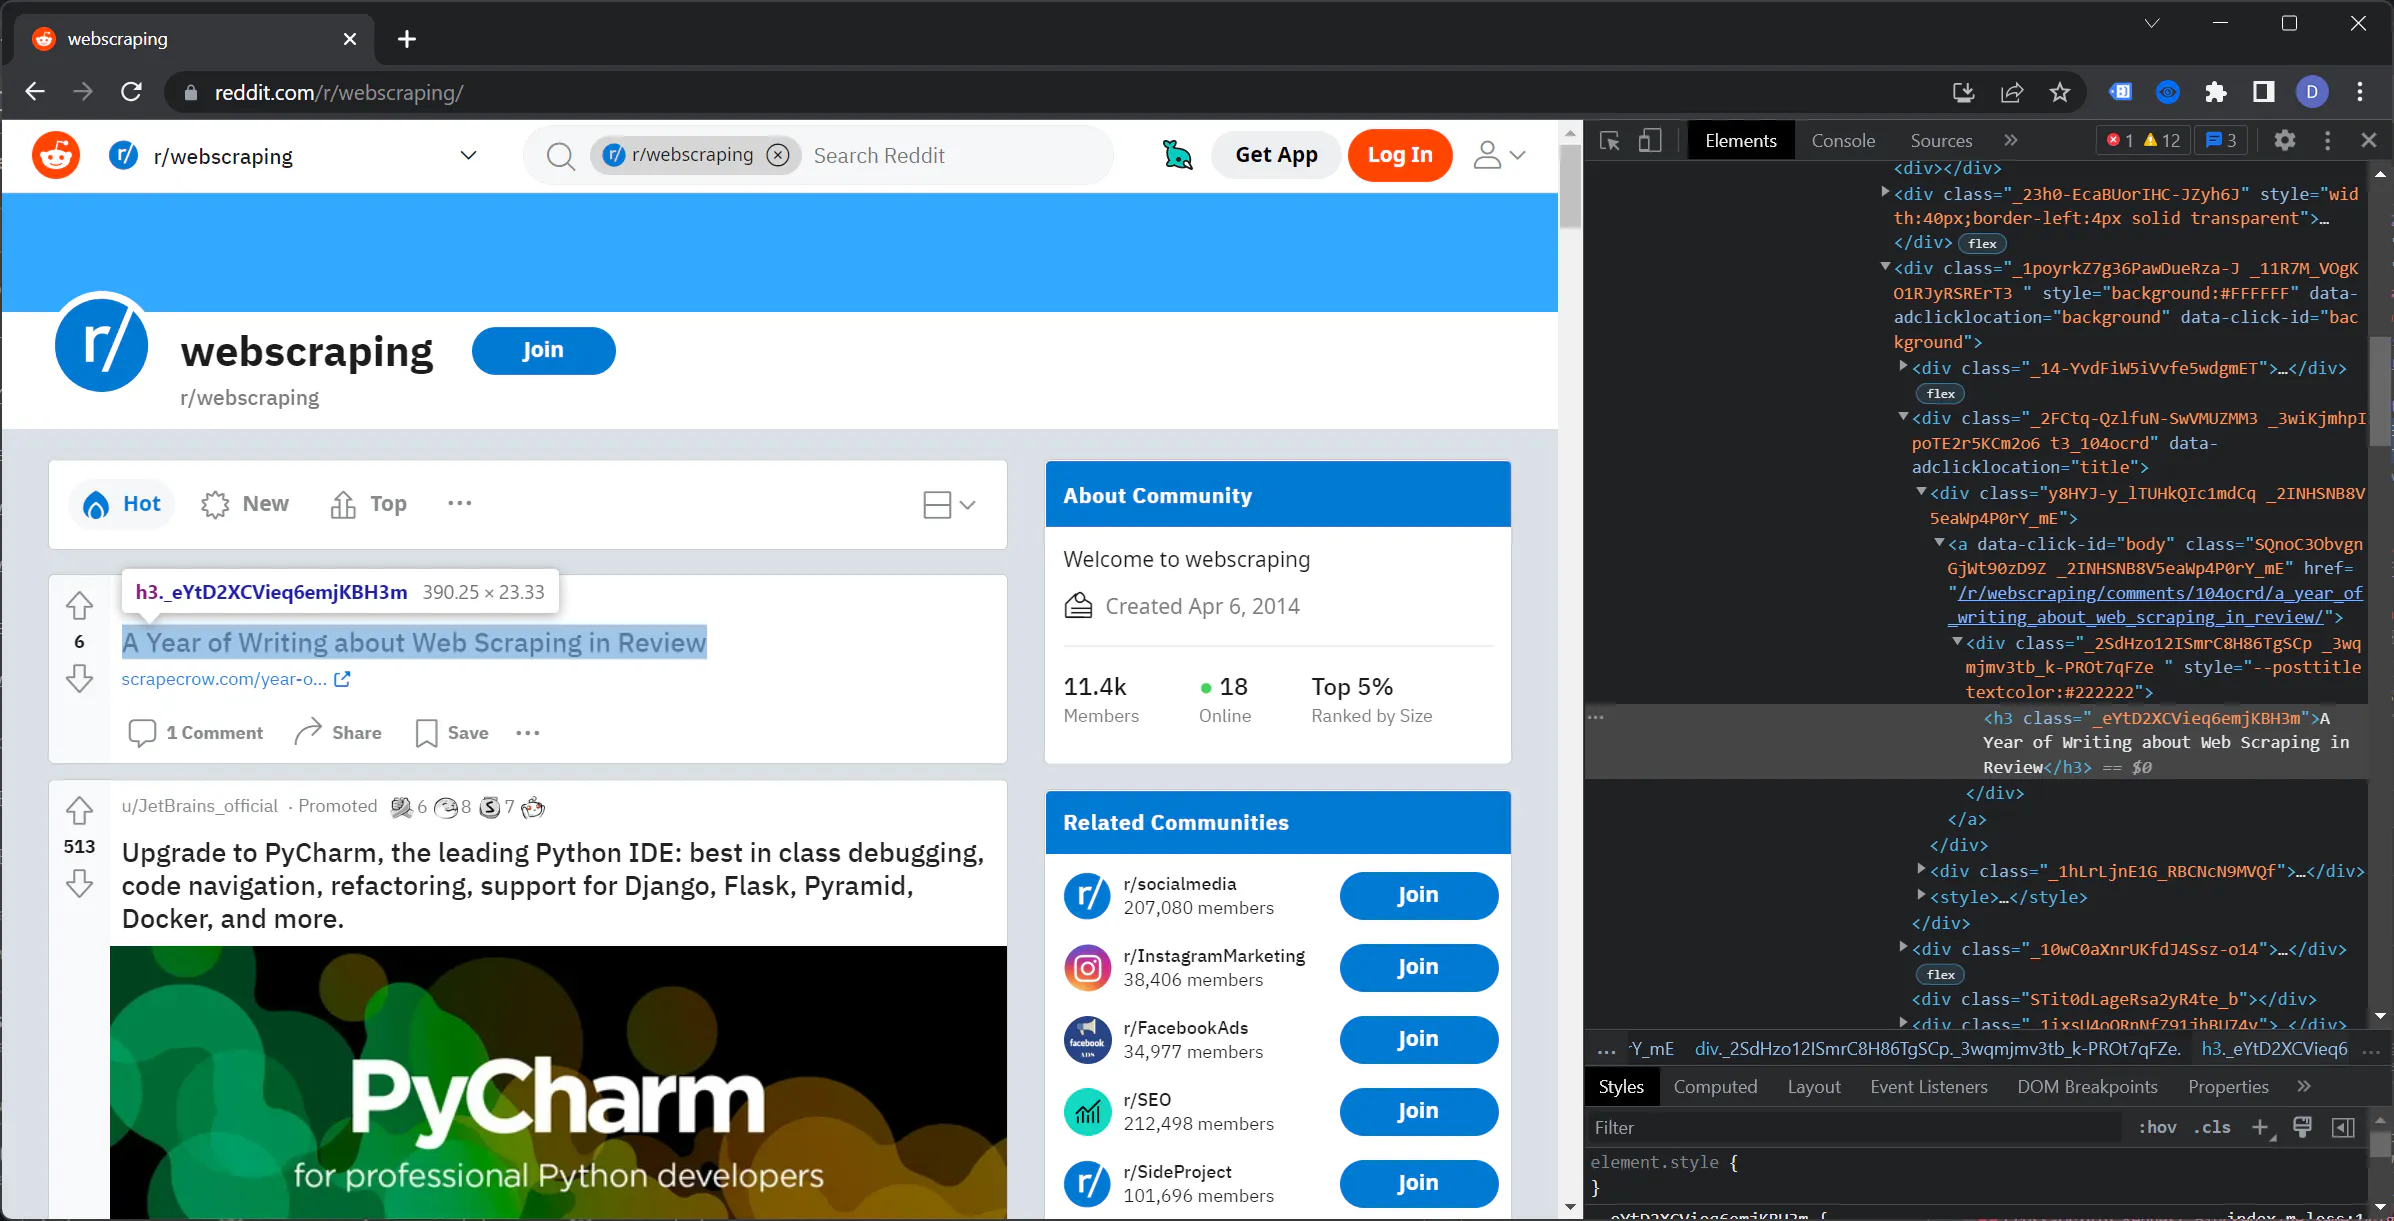Open the DevTools kebab menu
The height and width of the screenshot is (1221, 2394).
point(2328,141)
